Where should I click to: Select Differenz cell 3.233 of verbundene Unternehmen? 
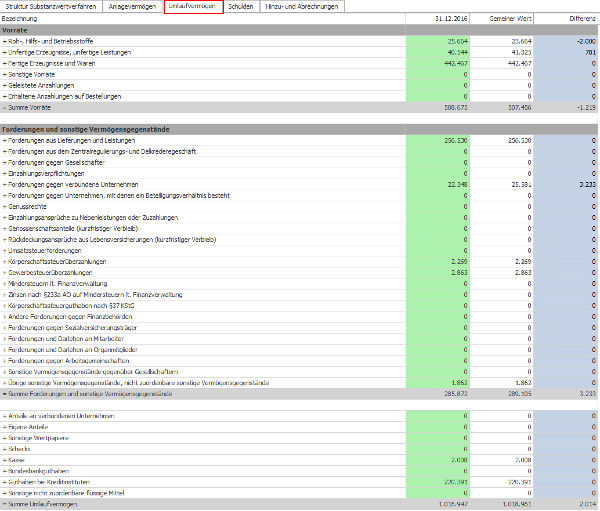[567, 184]
